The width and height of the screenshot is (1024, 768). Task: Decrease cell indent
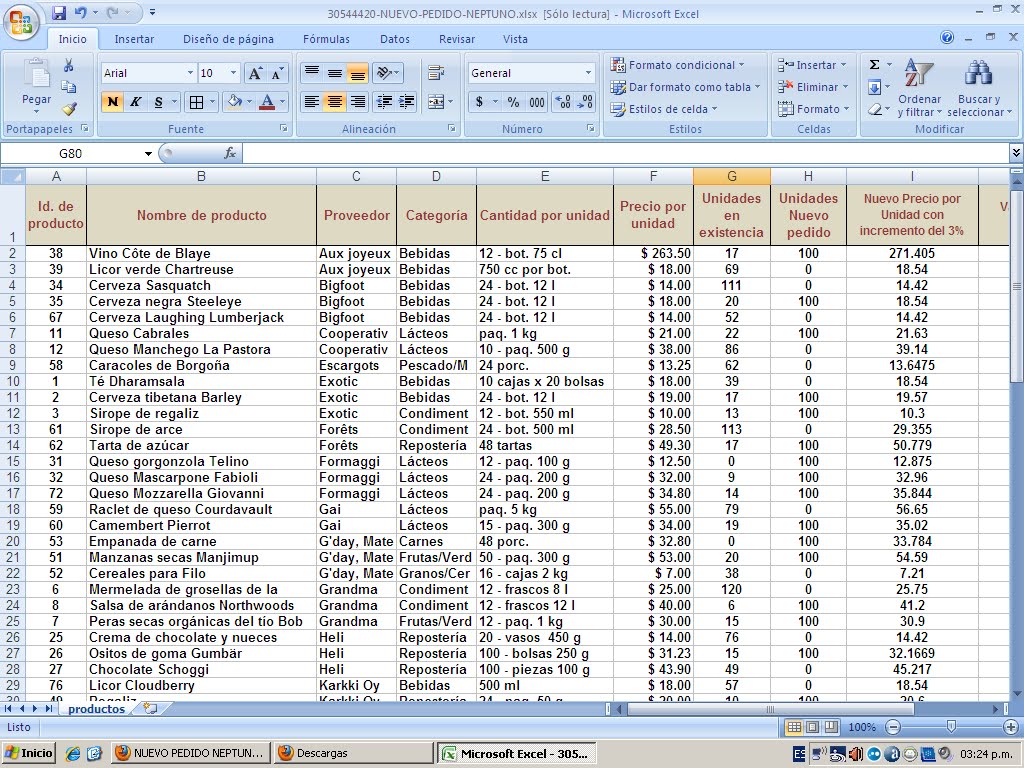pyautogui.click(x=385, y=102)
